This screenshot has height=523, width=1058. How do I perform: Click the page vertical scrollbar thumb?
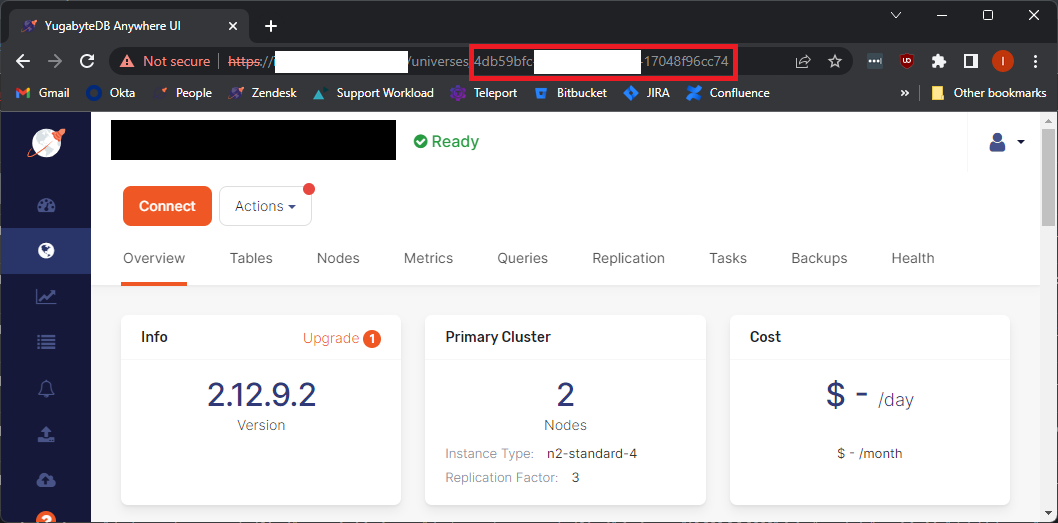tap(1048, 177)
